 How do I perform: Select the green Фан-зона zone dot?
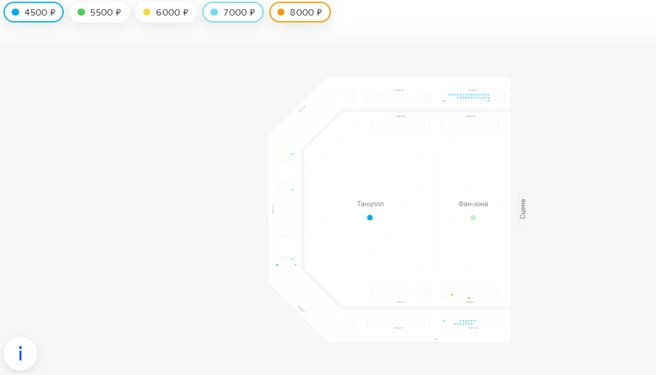(473, 218)
